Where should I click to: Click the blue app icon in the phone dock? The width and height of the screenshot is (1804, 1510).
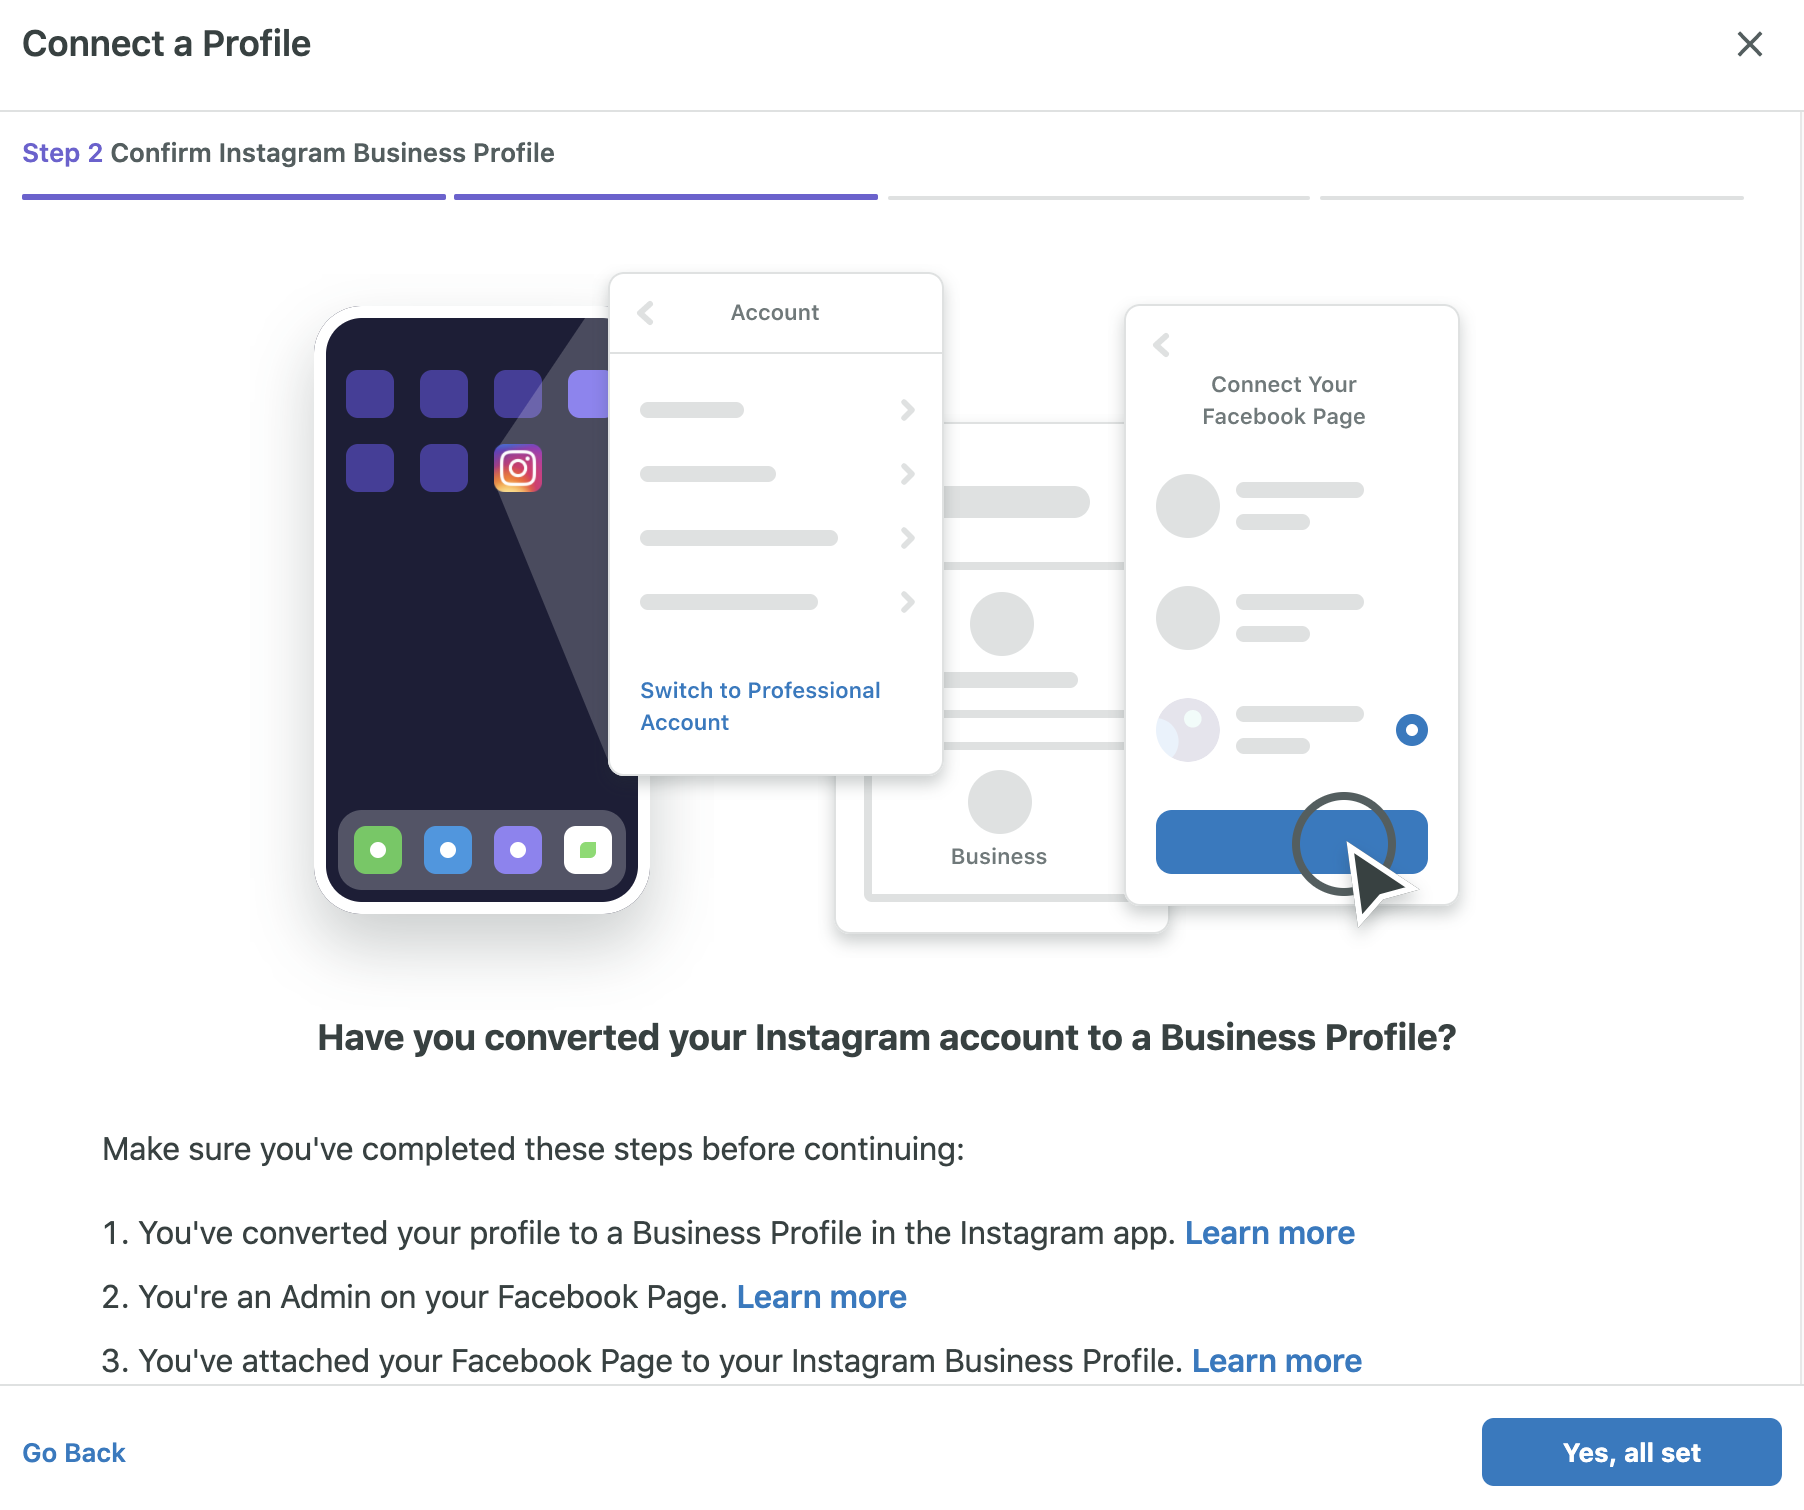point(447,850)
